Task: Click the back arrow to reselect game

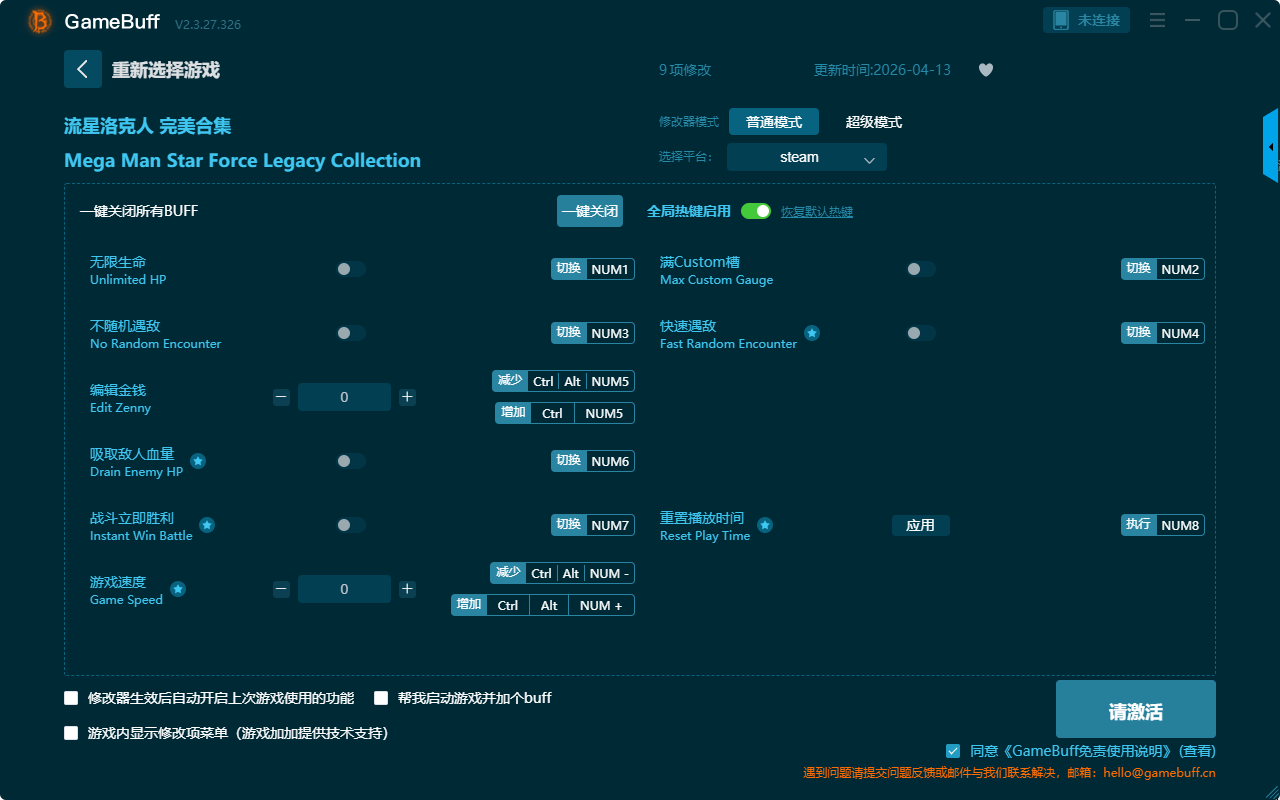Action: tap(82, 69)
